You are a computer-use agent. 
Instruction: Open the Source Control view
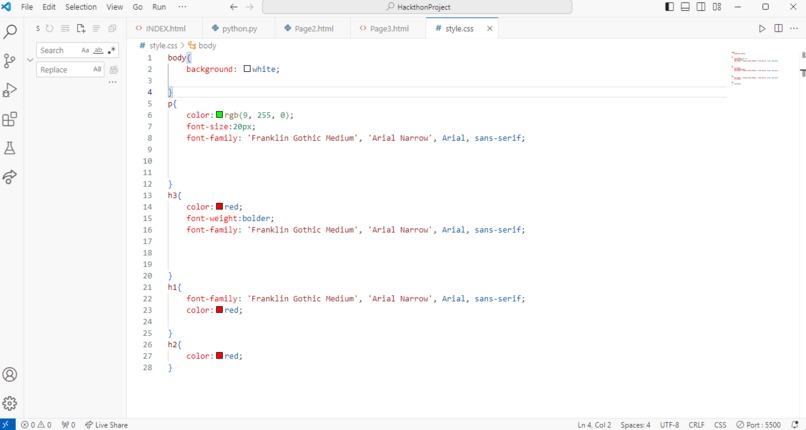point(9,61)
